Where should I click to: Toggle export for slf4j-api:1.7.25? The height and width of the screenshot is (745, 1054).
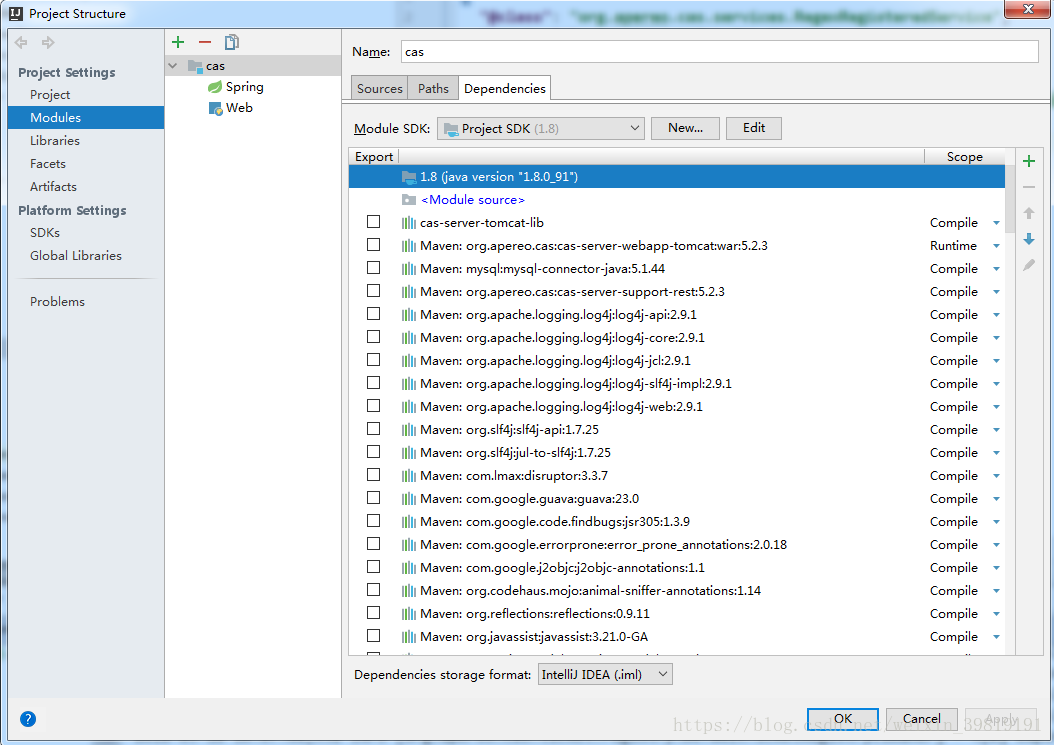(374, 429)
